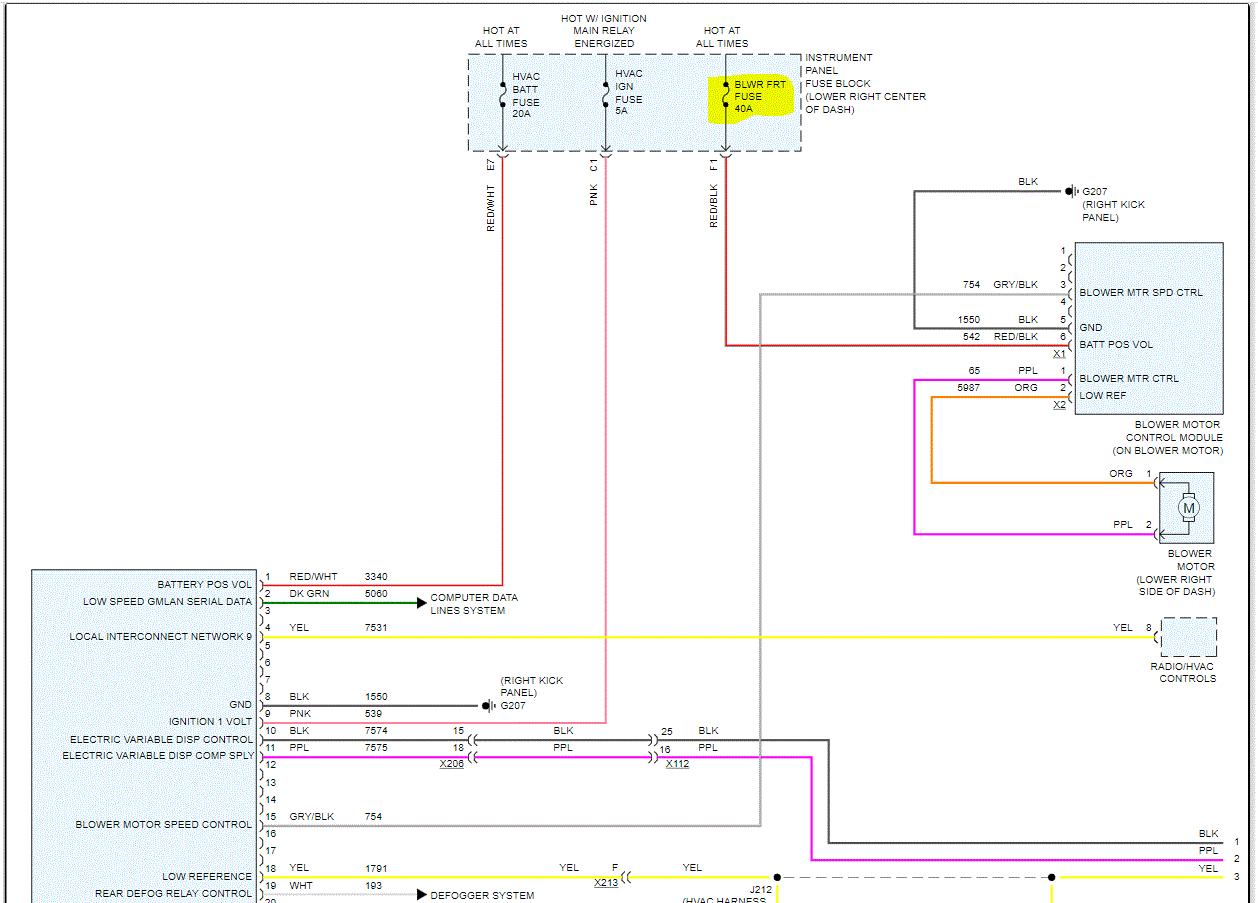
Task: Click the X1 connector label on blower module
Action: pos(1059,354)
